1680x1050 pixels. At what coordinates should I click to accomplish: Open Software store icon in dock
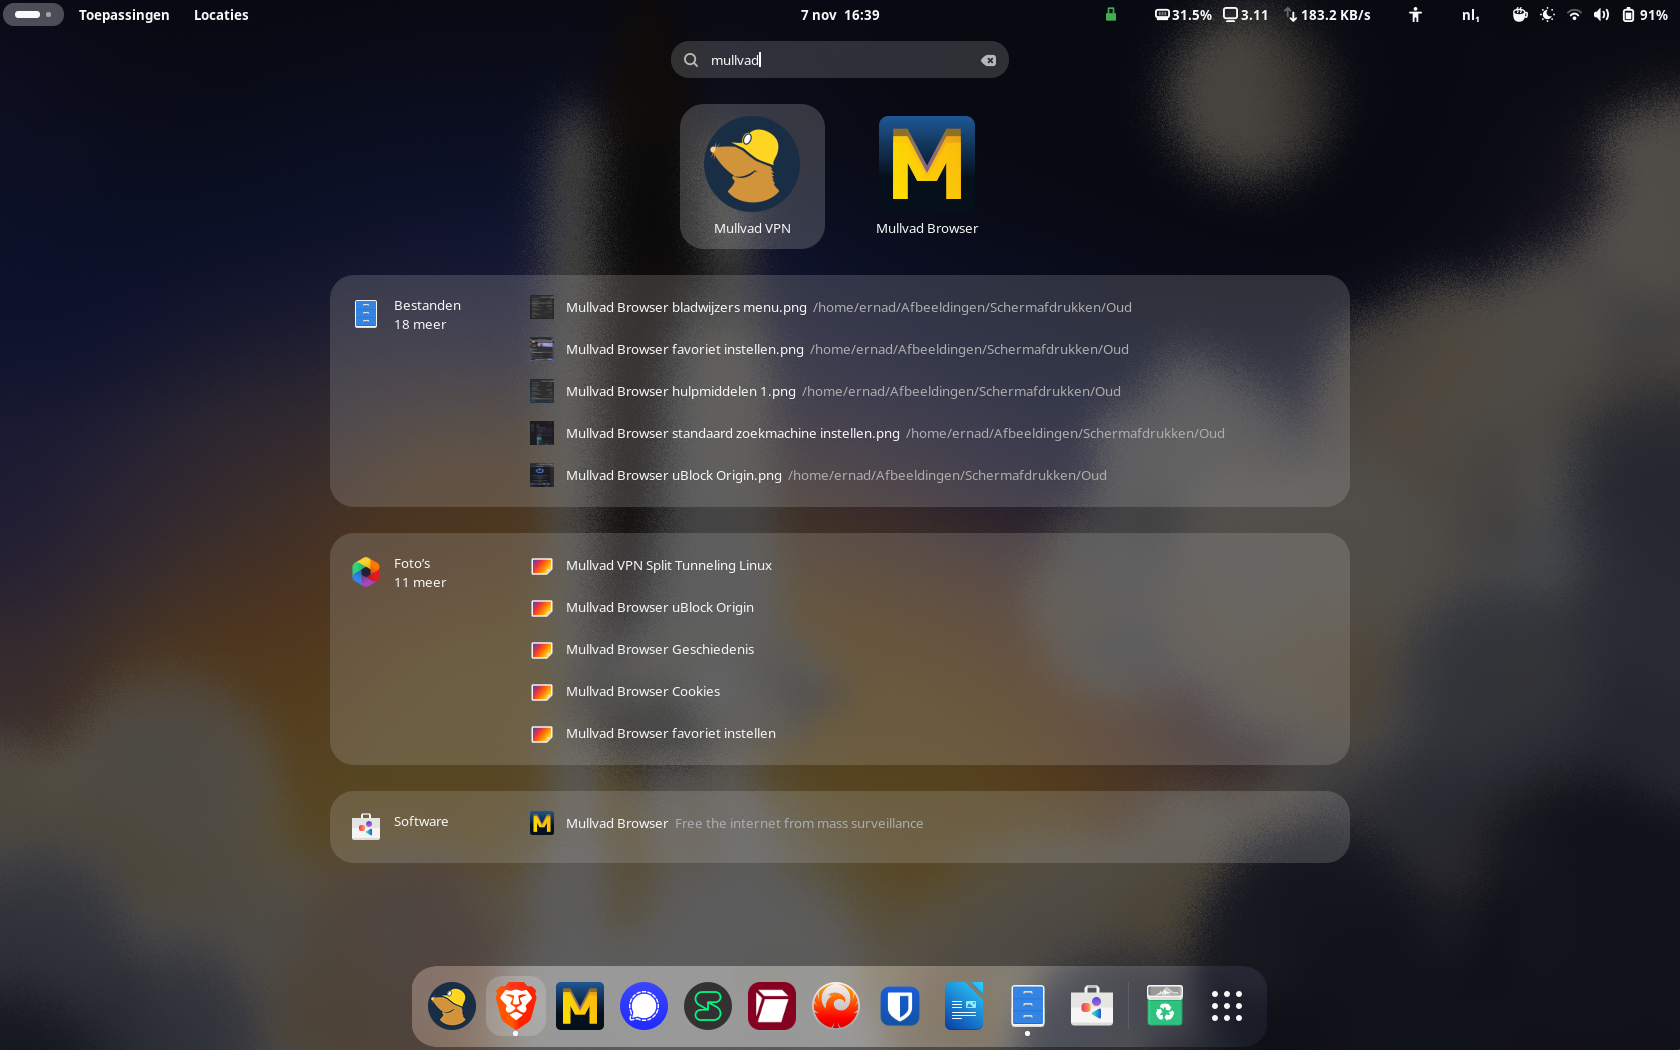click(1092, 1006)
